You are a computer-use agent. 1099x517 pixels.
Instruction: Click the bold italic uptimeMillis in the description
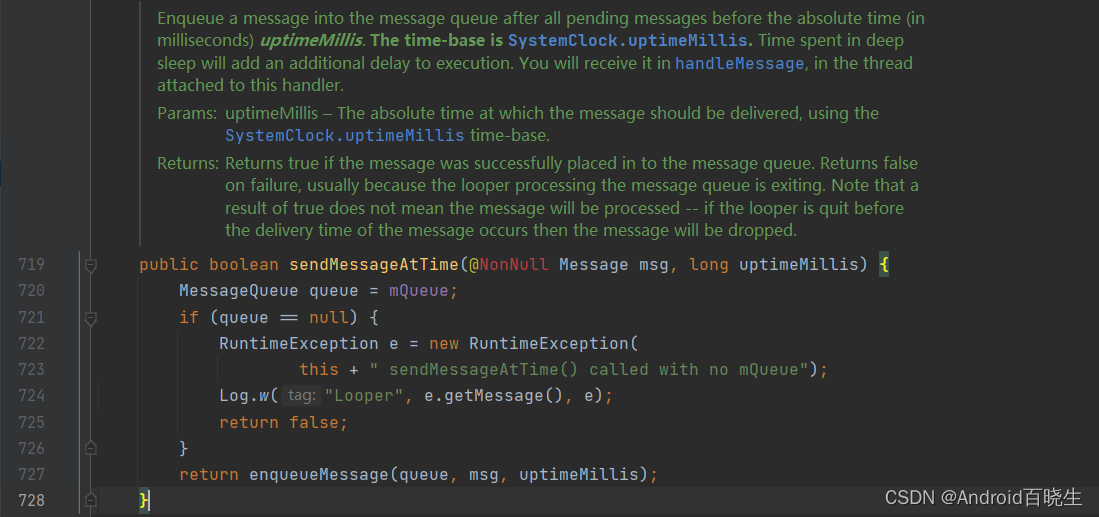pyautogui.click(x=311, y=41)
